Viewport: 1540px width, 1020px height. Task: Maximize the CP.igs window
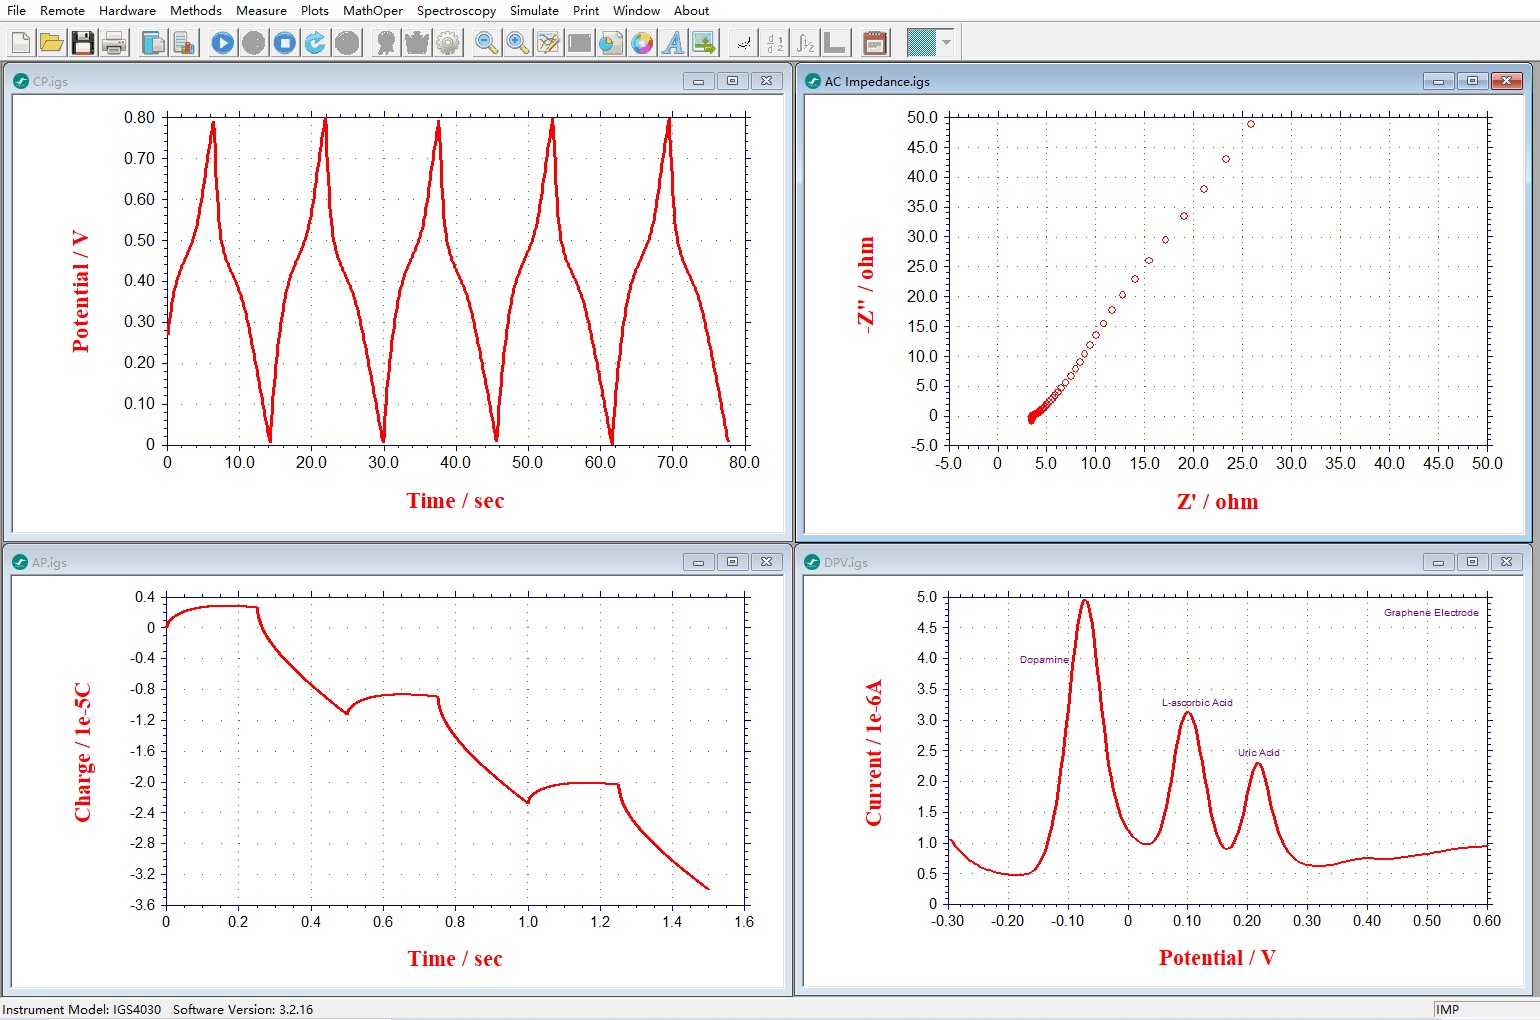pyautogui.click(x=732, y=81)
